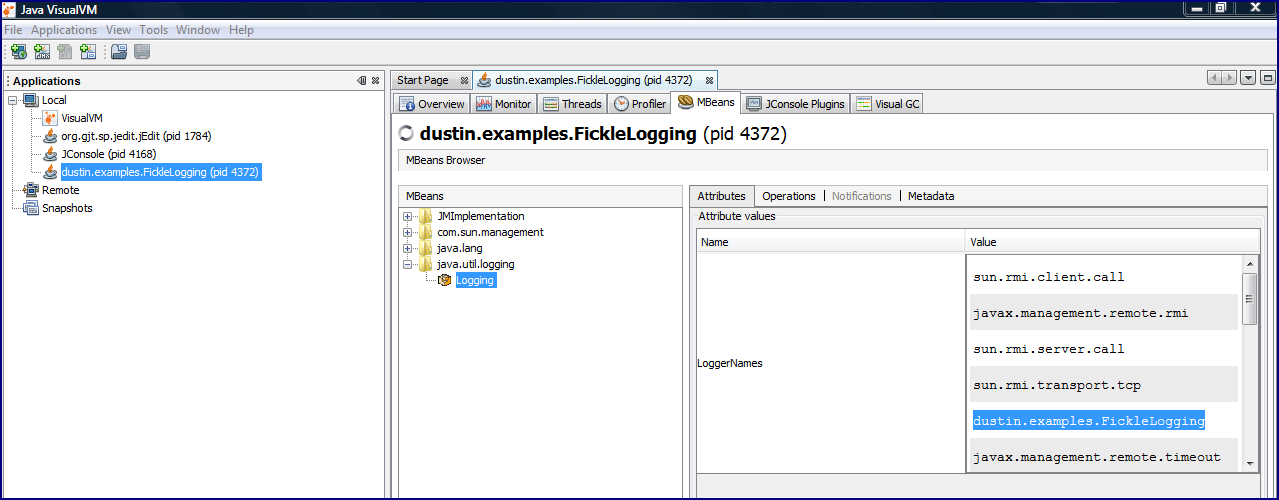
Task: Expand the com.sun.management MBean node
Action: click(x=407, y=232)
